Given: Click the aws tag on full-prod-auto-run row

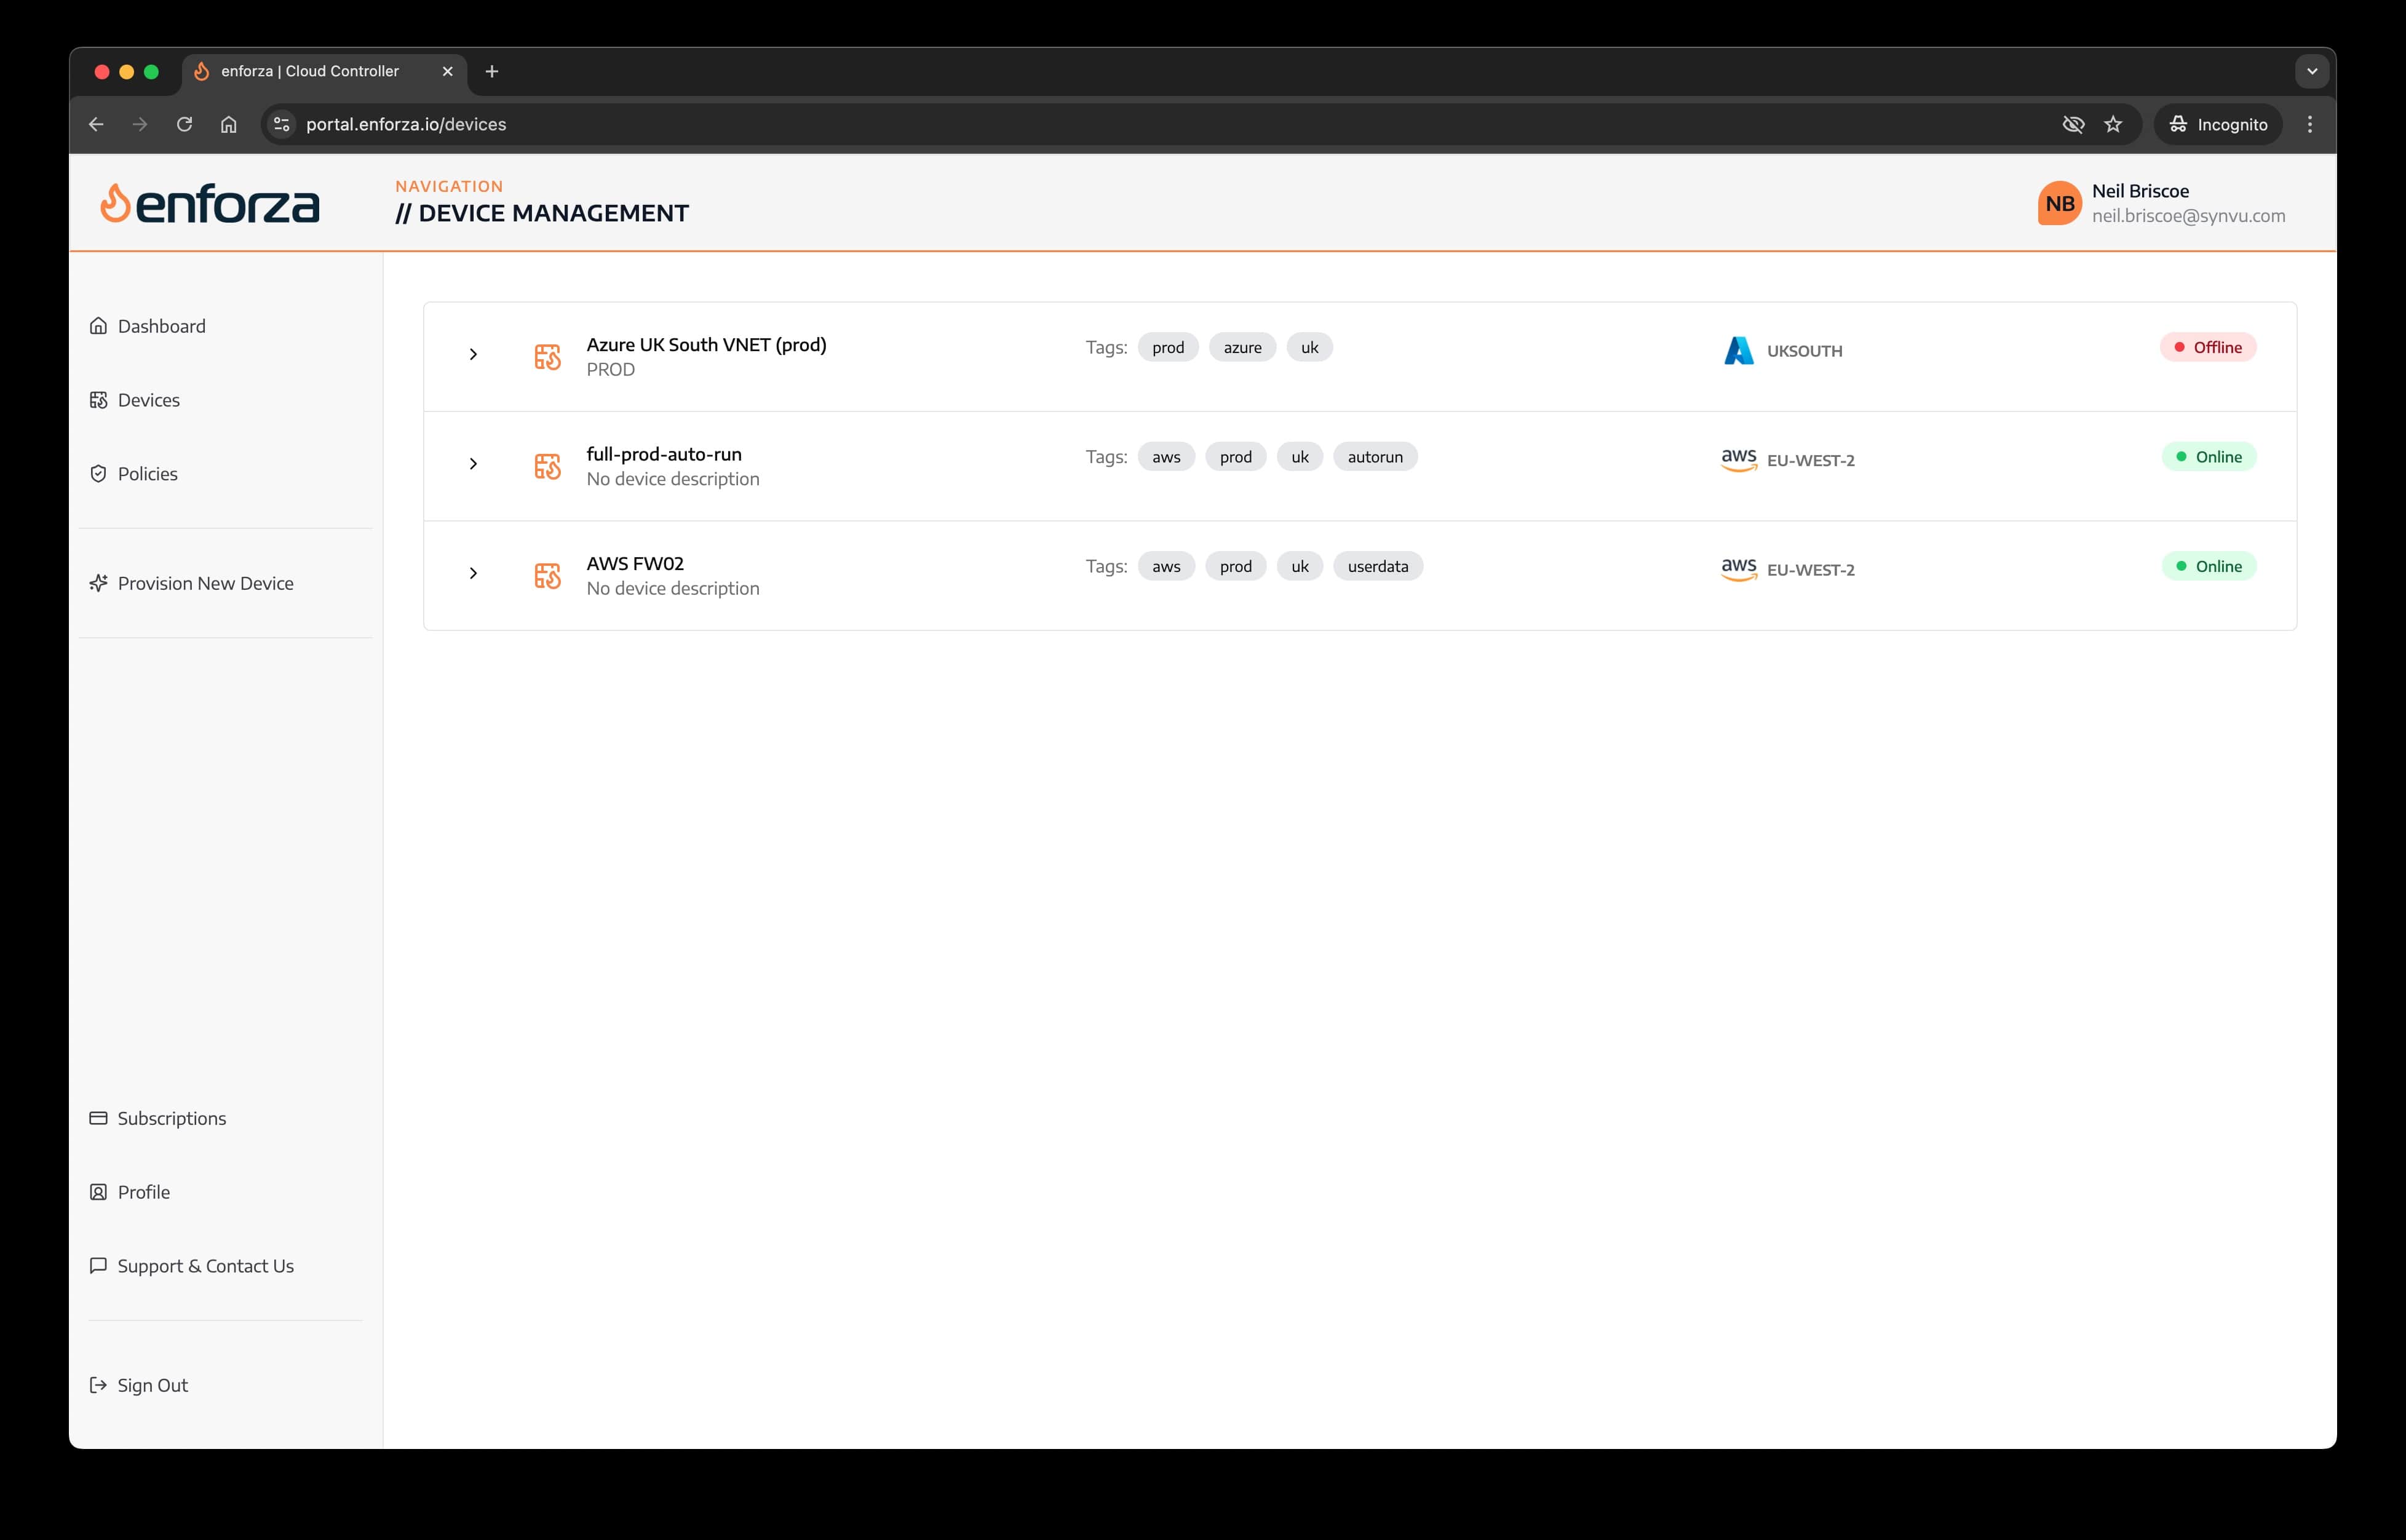Looking at the screenshot, I should (1166, 457).
